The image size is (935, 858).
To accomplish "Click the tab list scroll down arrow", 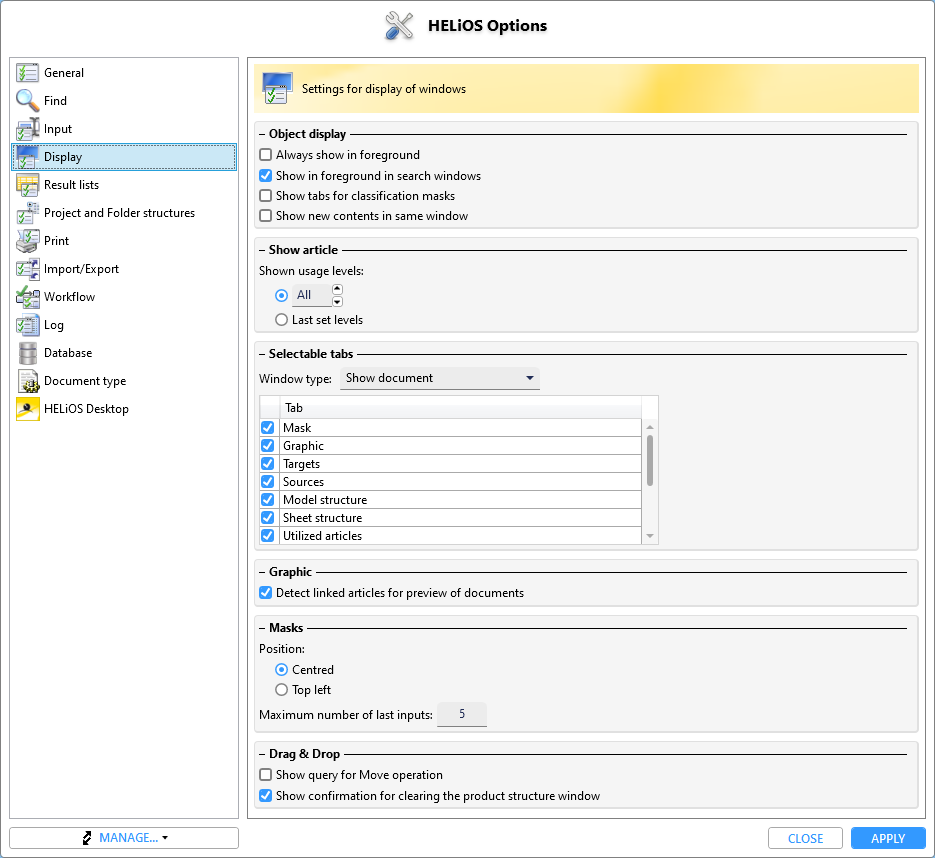I will pyautogui.click(x=650, y=536).
